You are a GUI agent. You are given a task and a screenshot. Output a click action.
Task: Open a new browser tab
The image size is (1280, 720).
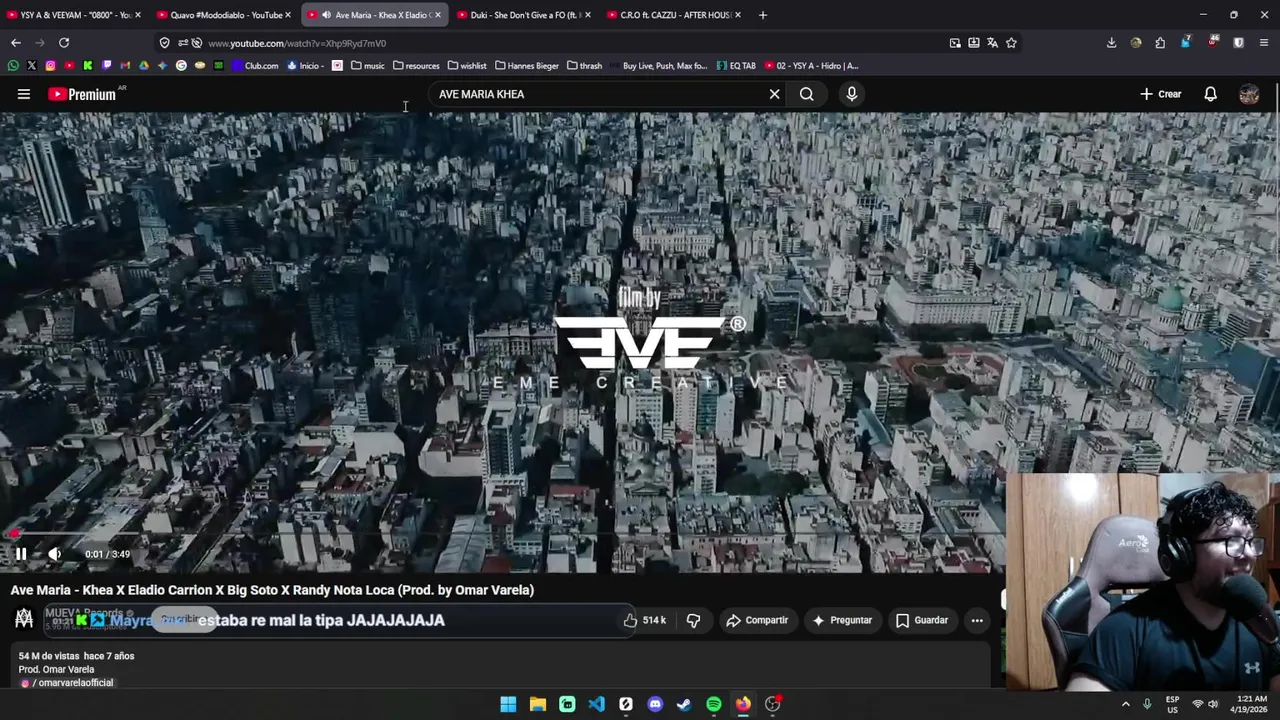[x=762, y=15]
